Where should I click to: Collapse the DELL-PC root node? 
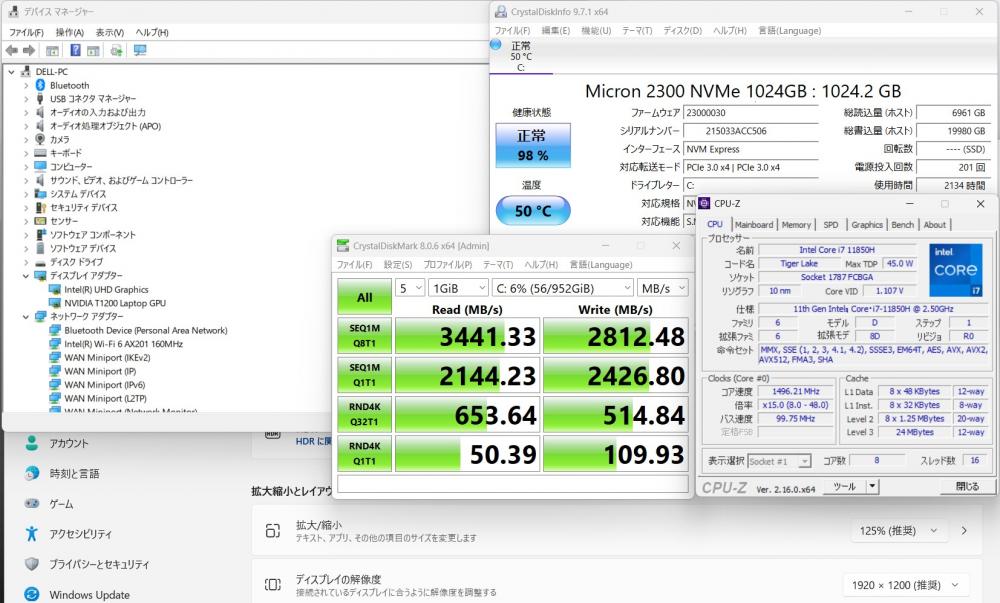11,72
